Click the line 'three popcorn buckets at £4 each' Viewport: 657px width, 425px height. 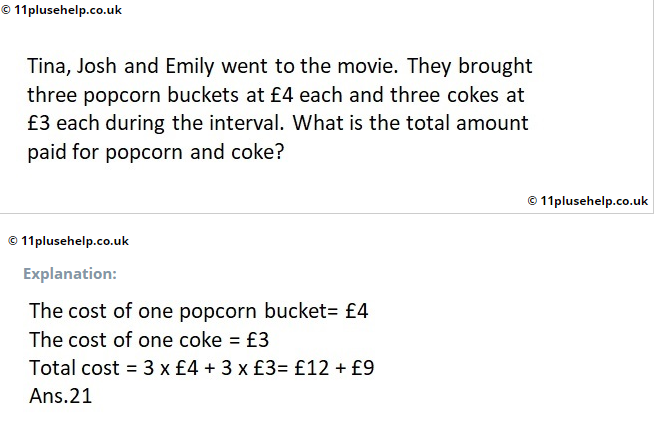pyautogui.click(x=276, y=95)
